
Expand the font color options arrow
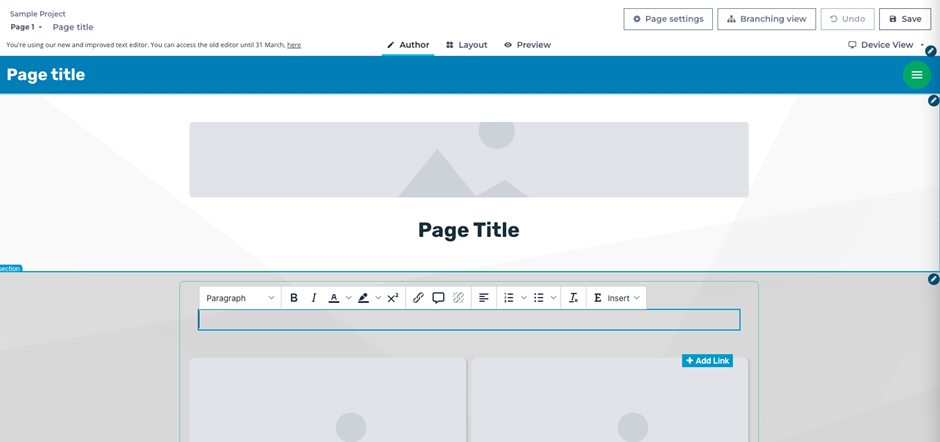[348, 298]
